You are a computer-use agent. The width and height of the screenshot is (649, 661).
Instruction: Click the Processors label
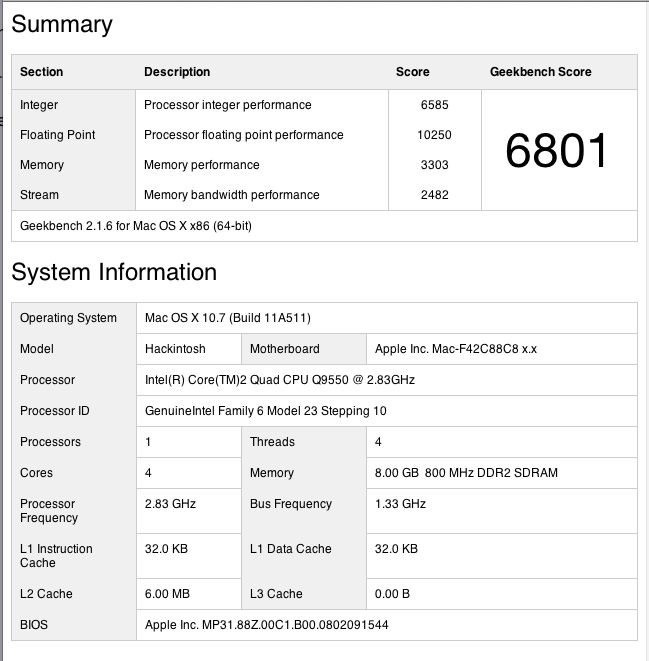pos(50,442)
